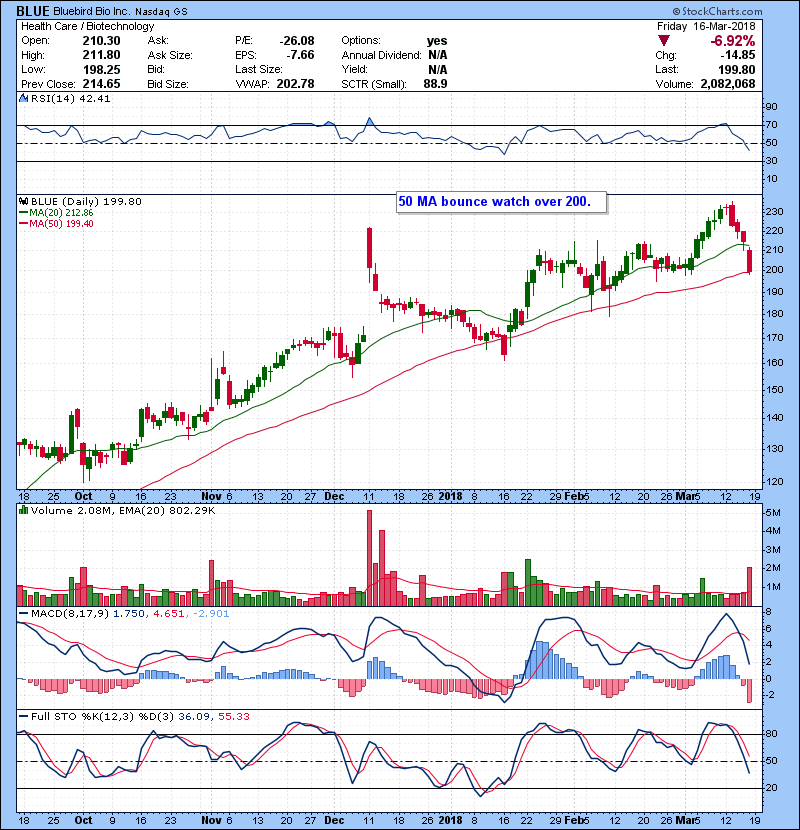800x830 pixels.
Task: Click the BLUE ticker symbol in the header
Action: pos(33,11)
